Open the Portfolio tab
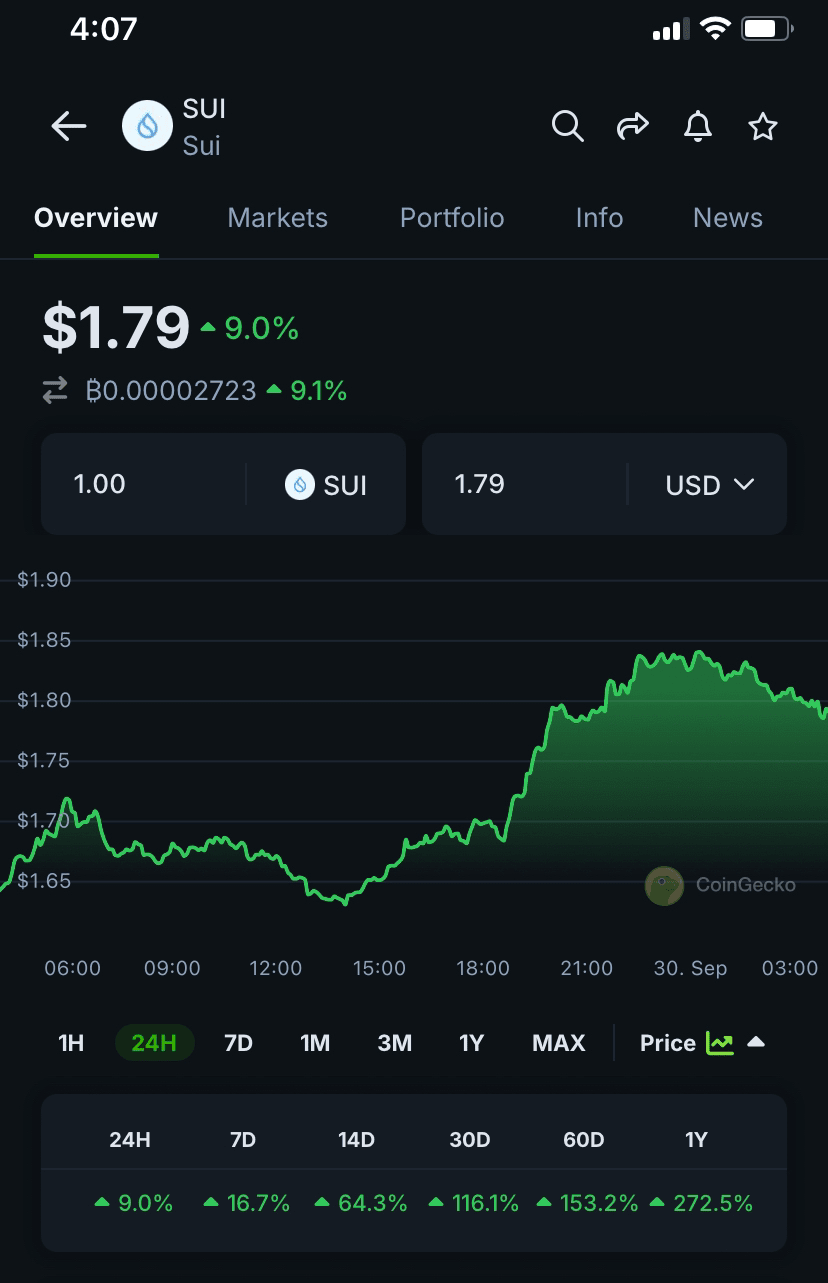Viewport: 828px width, 1283px height. [452, 218]
